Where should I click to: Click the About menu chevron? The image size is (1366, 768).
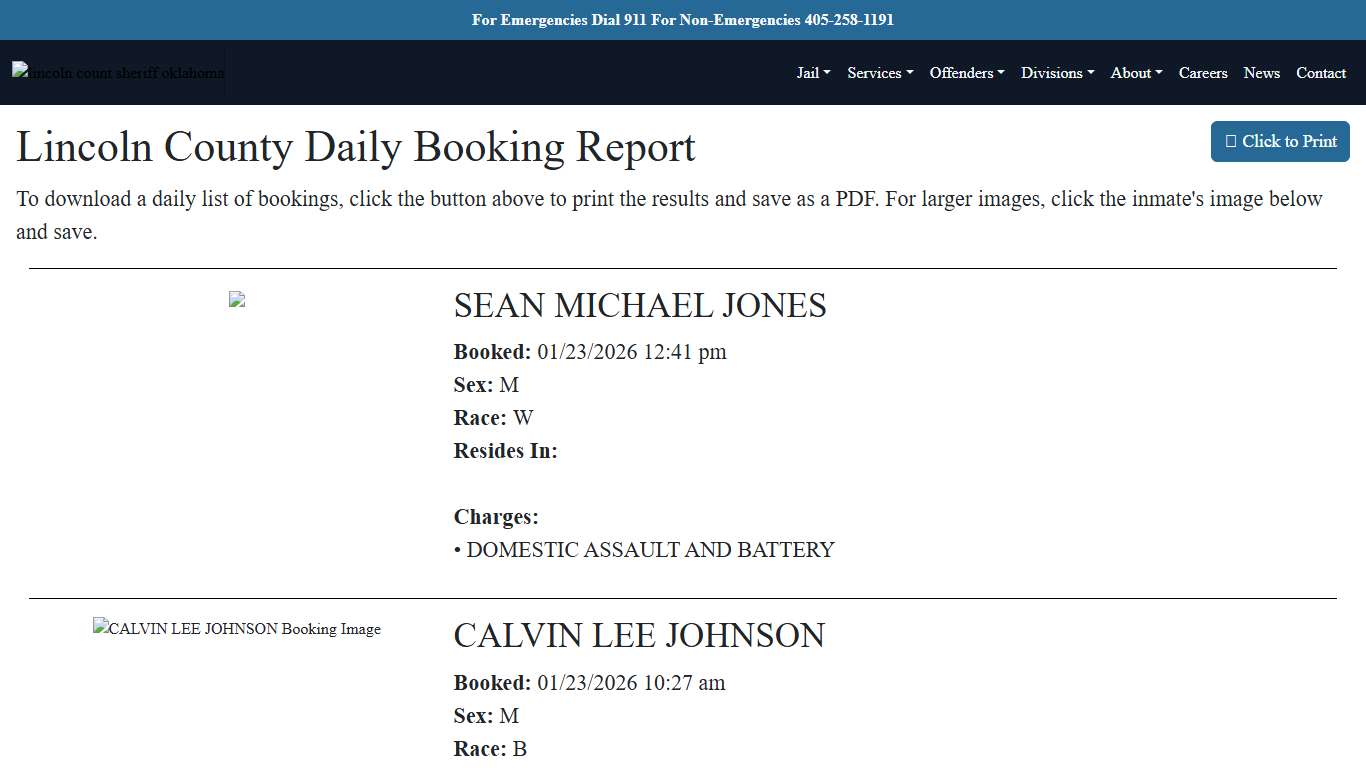[1158, 73]
